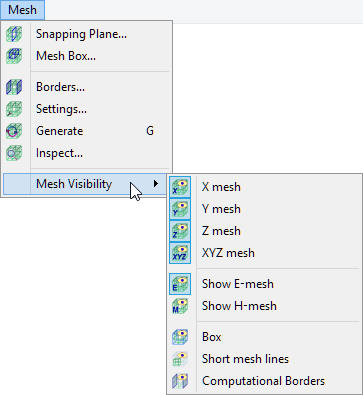The width and height of the screenshot is (363, 395).
Task: Click the Borders icon
Action: tap(14, 87)
